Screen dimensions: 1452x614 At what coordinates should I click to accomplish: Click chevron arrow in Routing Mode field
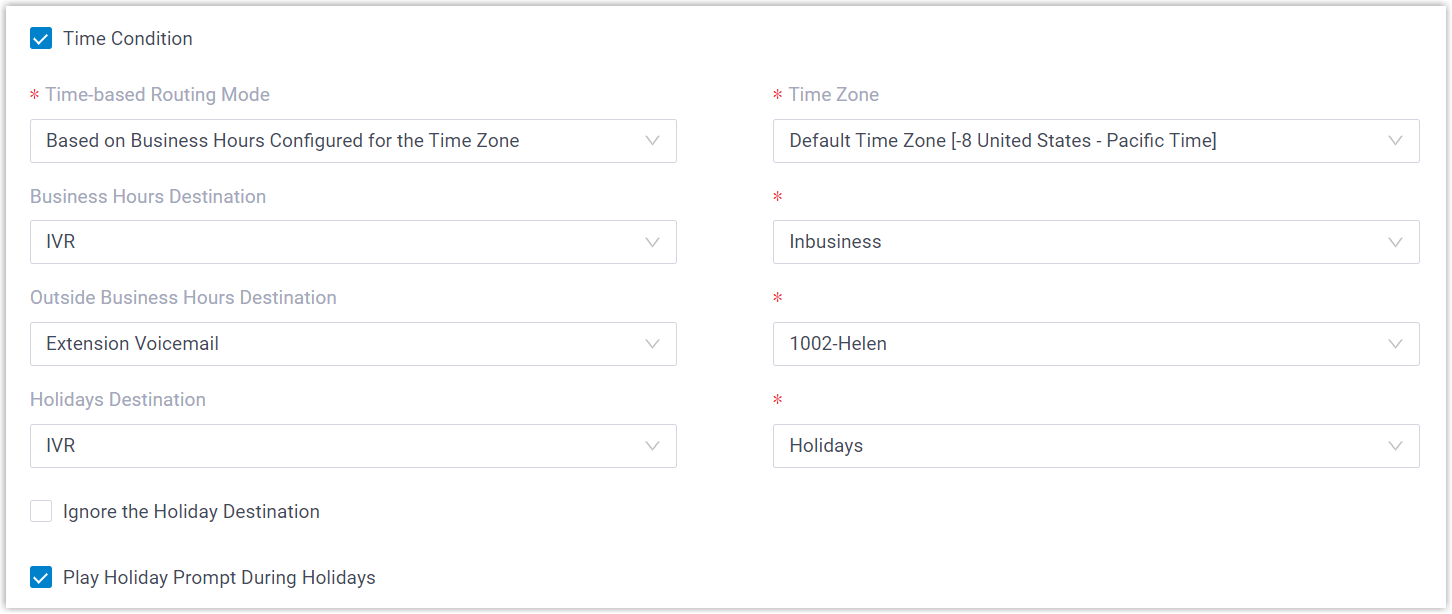point(652,141)
